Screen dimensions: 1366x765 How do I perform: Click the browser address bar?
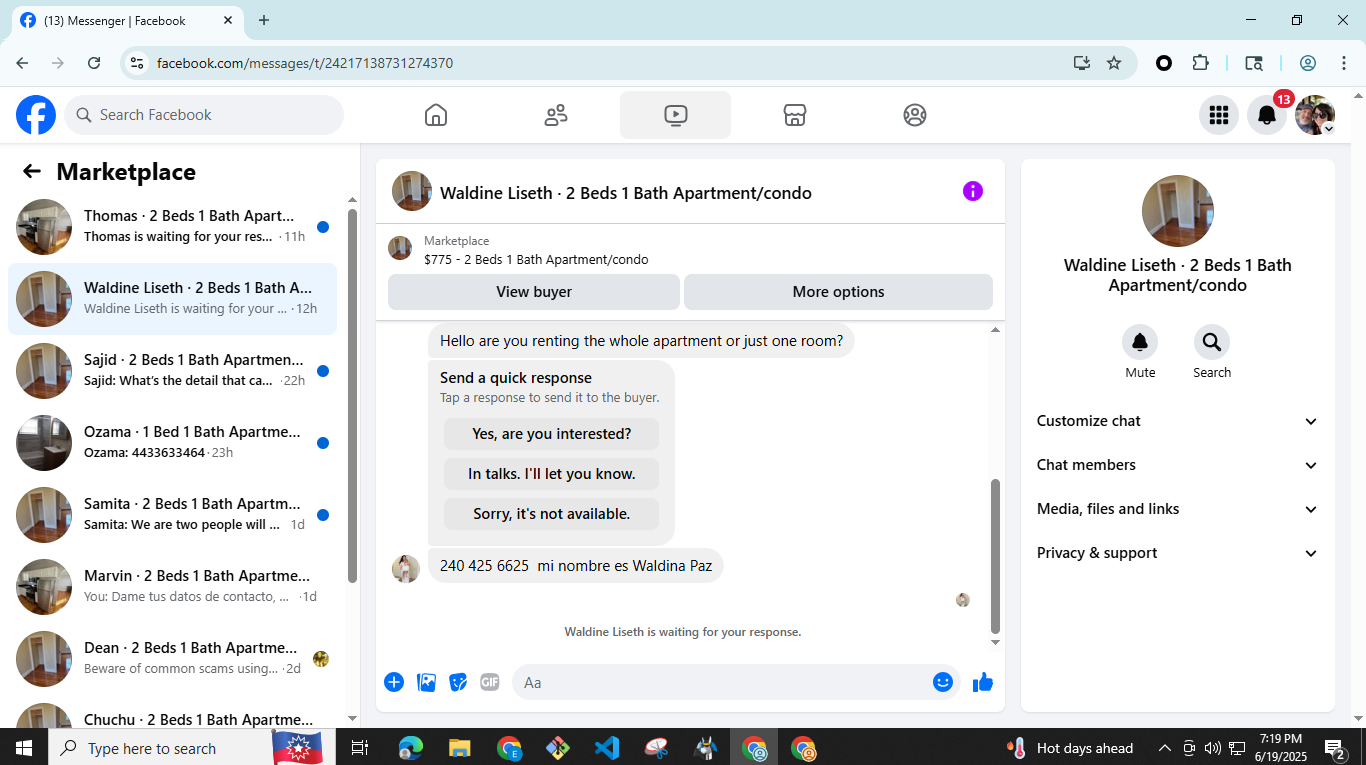click(x=600, y=63)
